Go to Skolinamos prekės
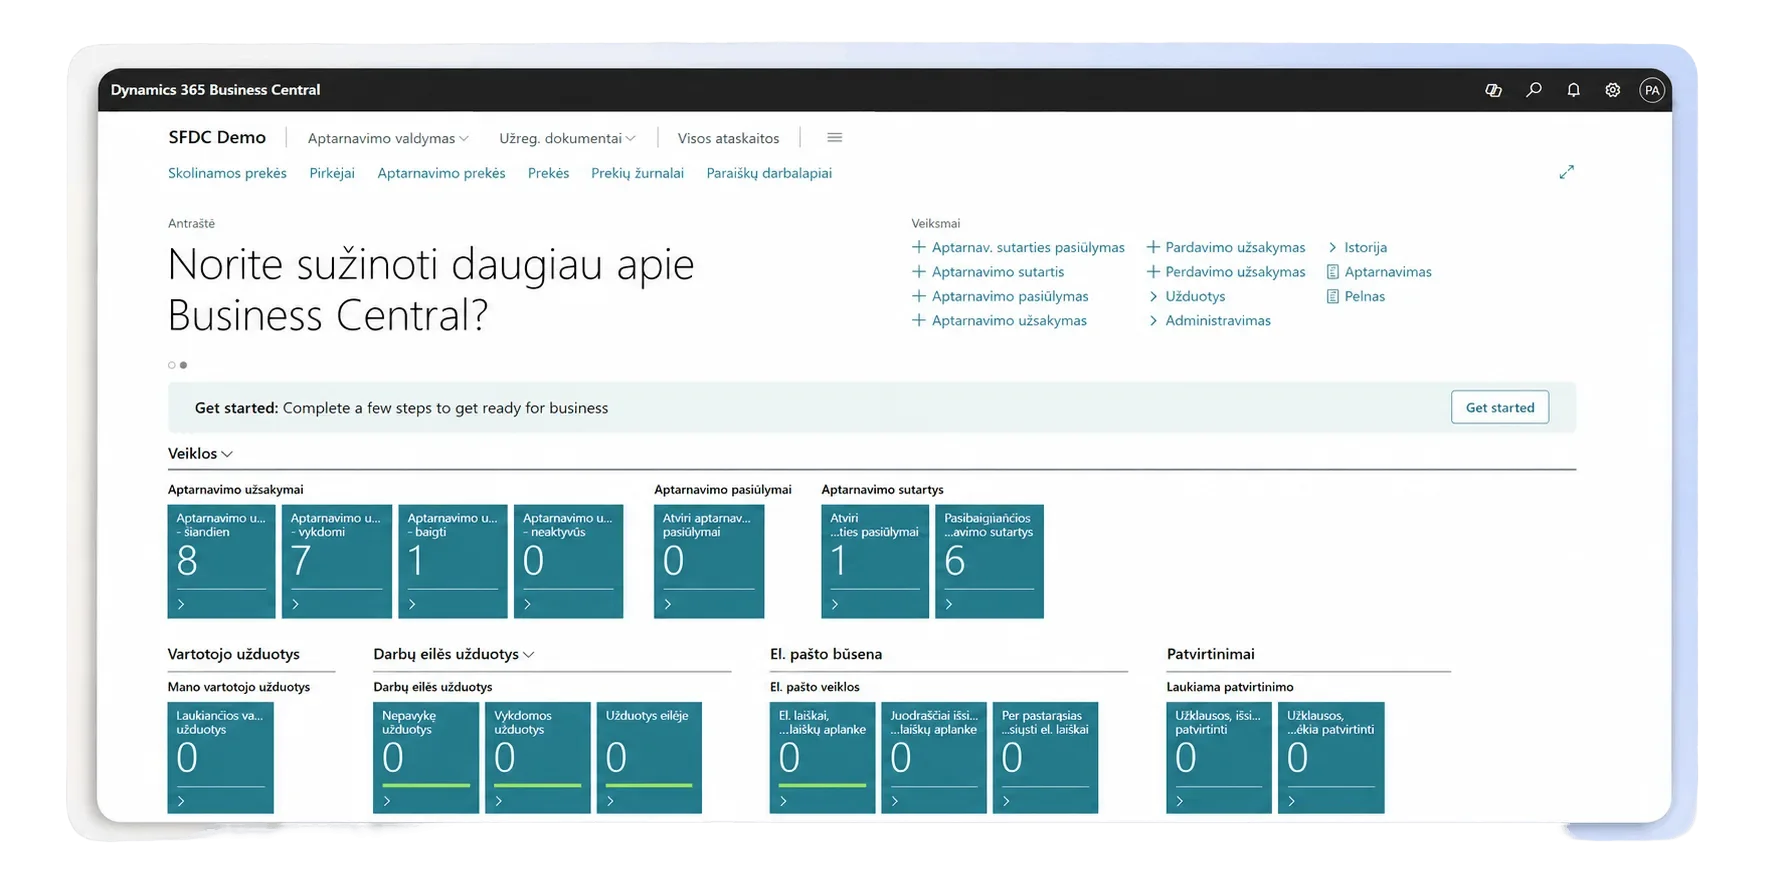1786x881 pixels. [x=227, y=173]
